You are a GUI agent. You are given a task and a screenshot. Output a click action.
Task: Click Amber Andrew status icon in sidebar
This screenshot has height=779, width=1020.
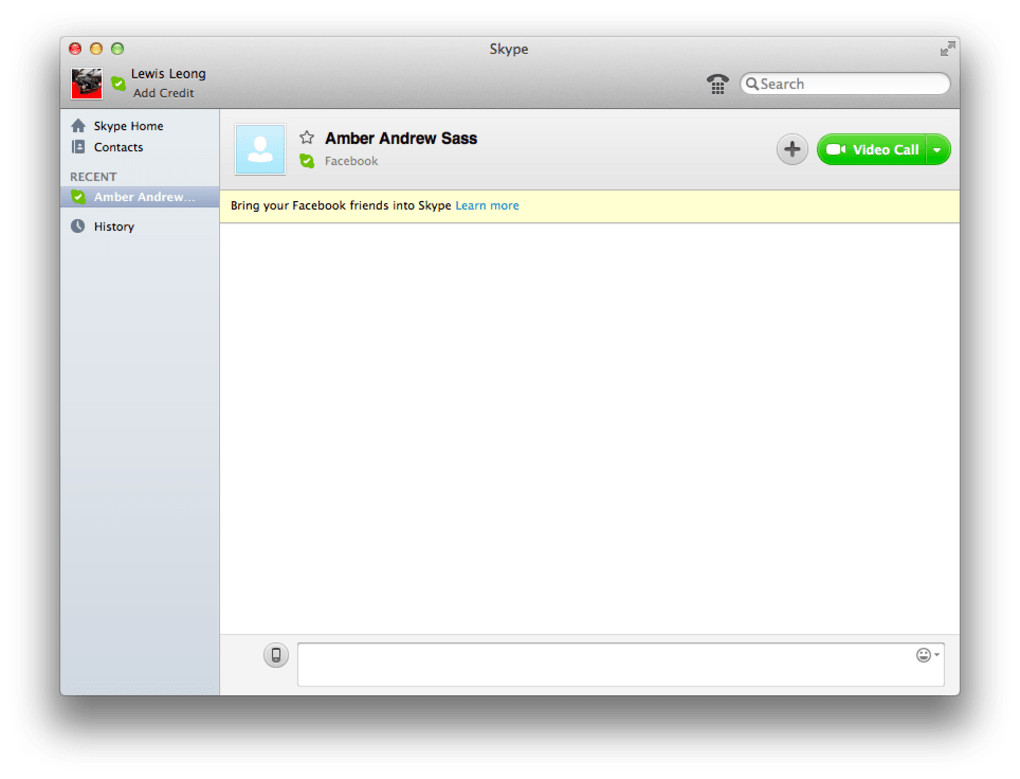[x=79, y=197]
